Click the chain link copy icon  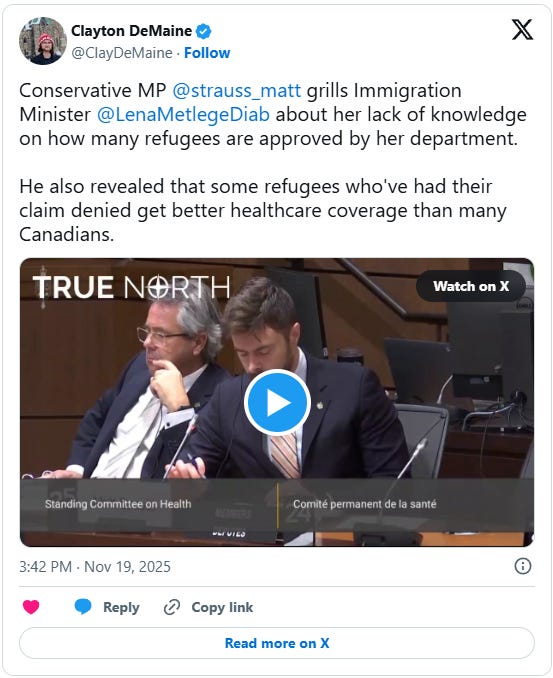172,607
